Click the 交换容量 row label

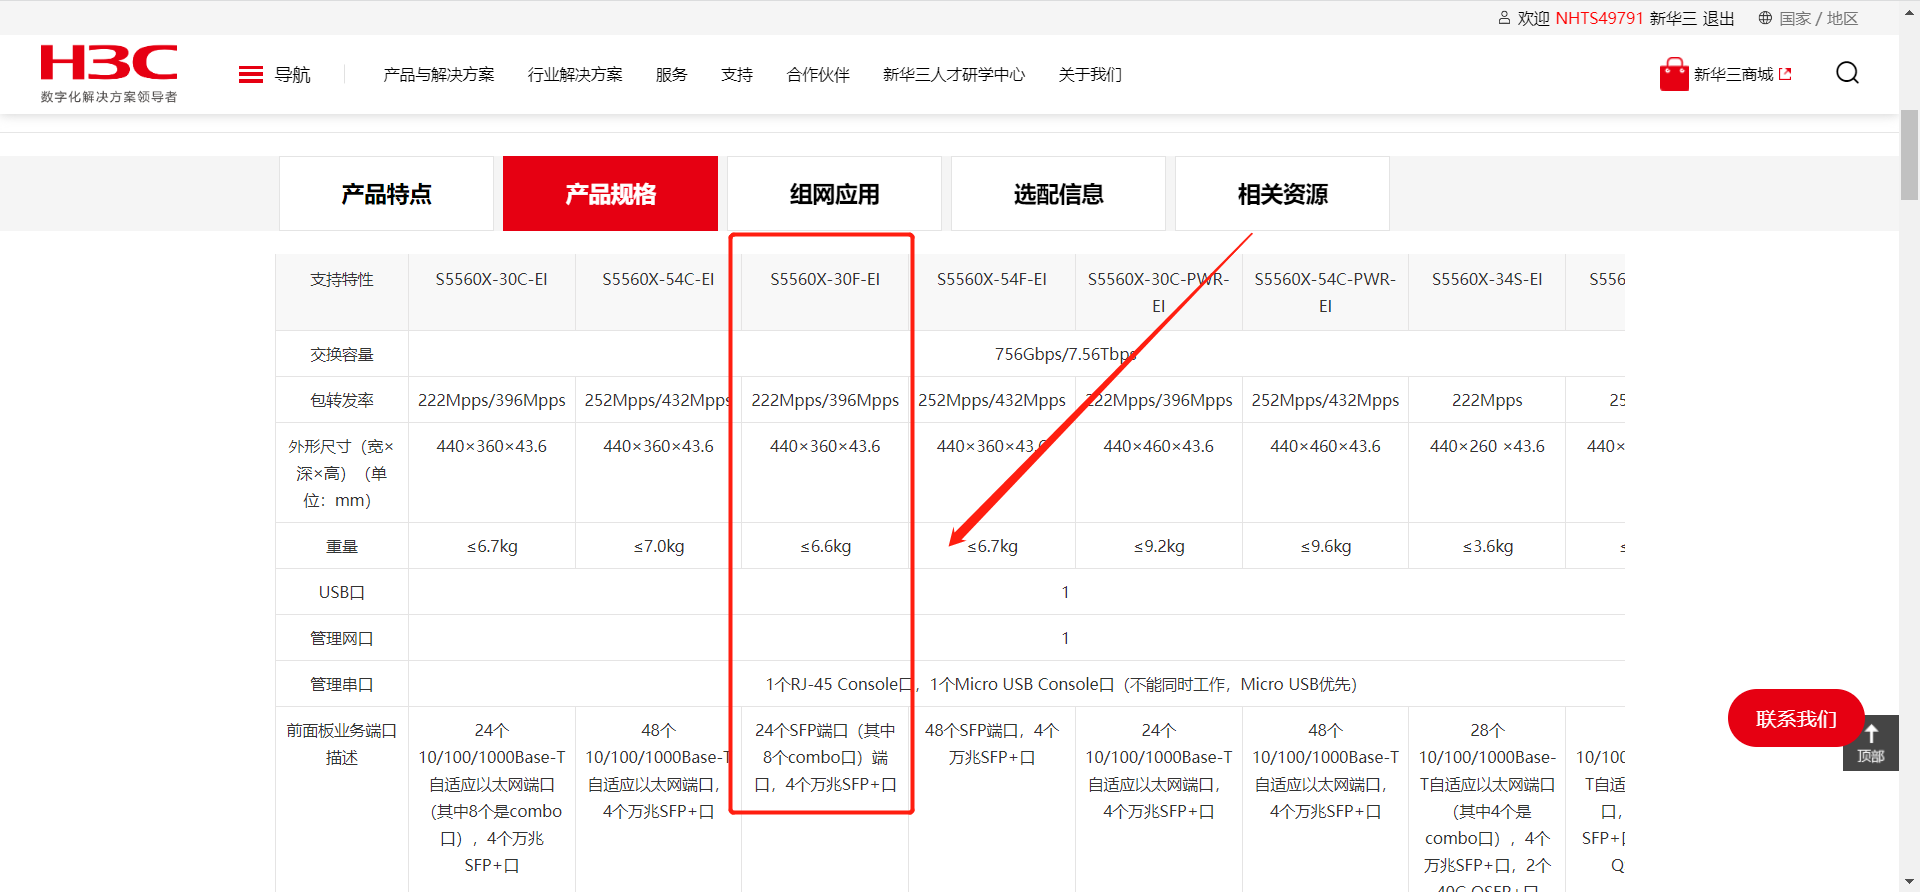(x=342, y=354)
